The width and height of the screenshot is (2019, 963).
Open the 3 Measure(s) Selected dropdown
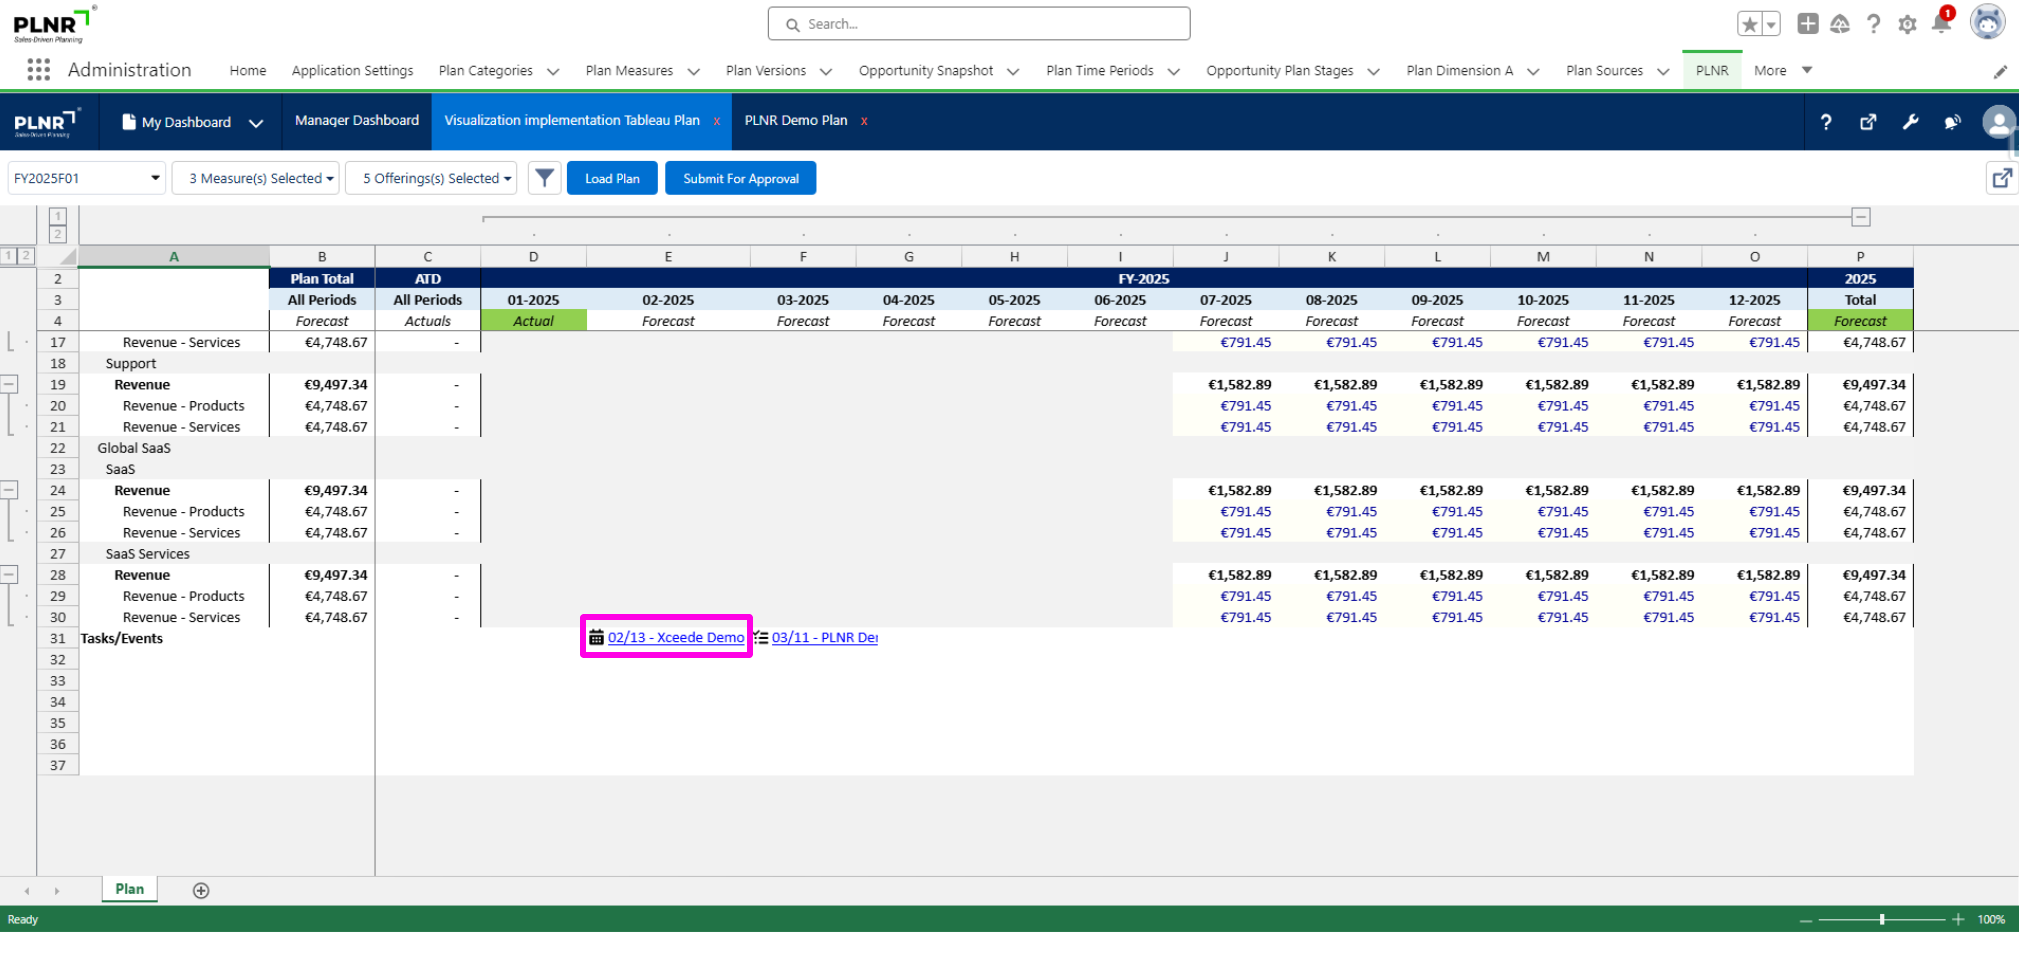coord(256,178)
